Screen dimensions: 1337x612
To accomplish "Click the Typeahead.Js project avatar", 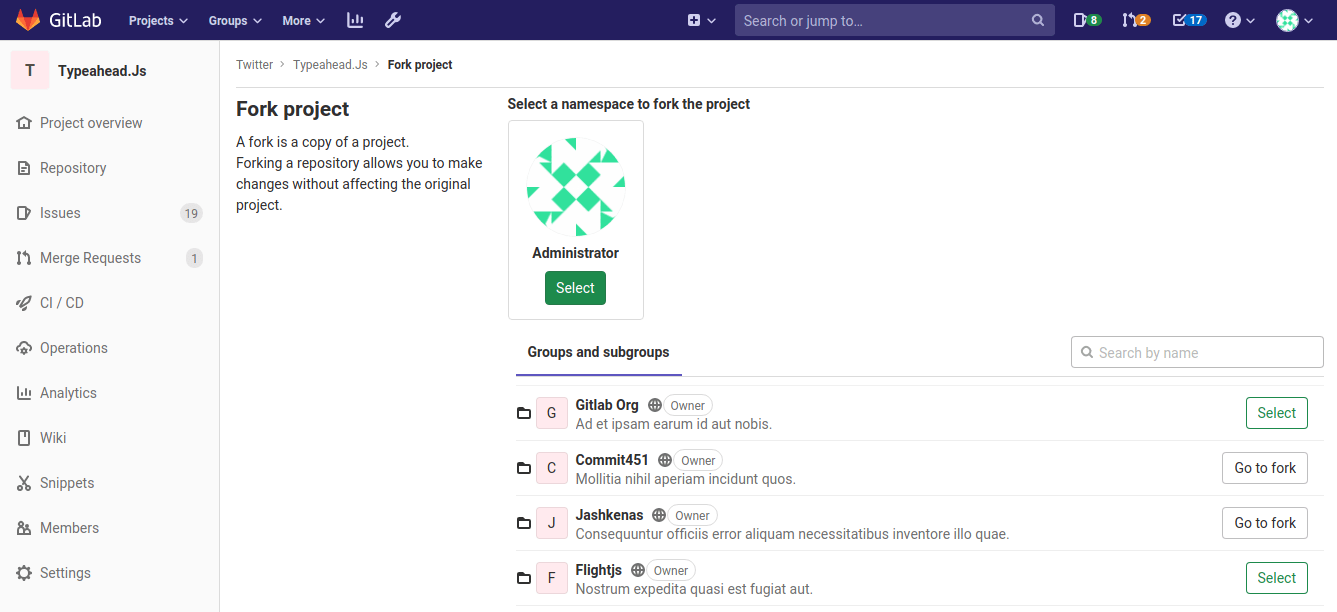I will [x=30, y=71].
